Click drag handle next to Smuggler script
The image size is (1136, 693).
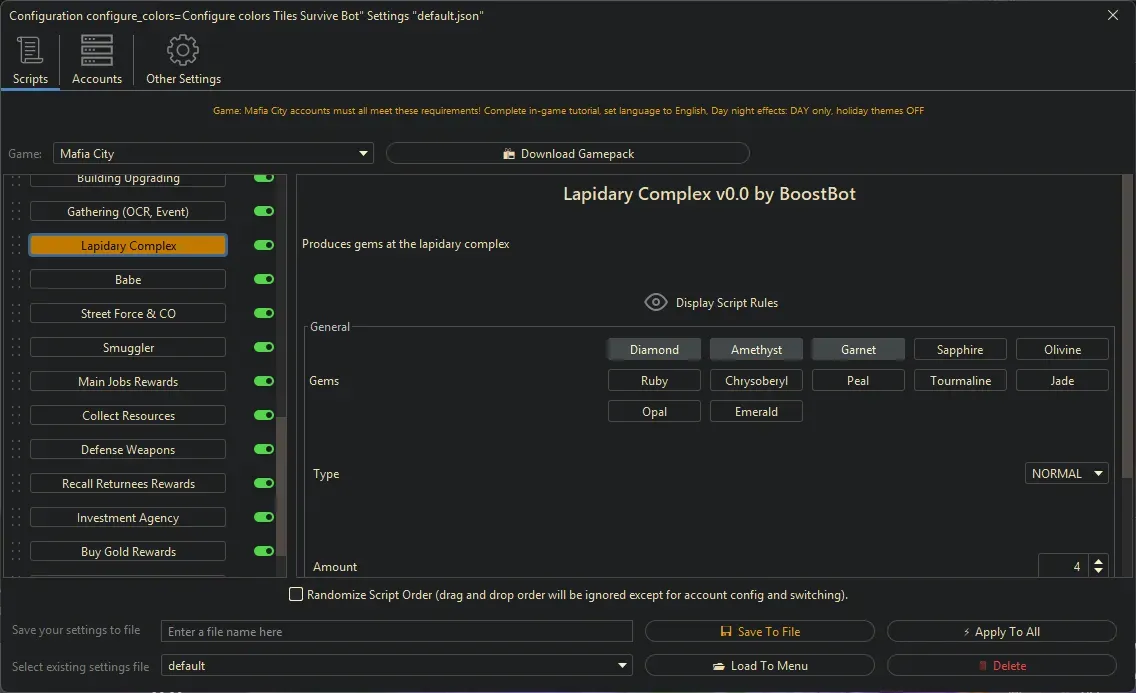pyautogui.click(x=15, y=348)
